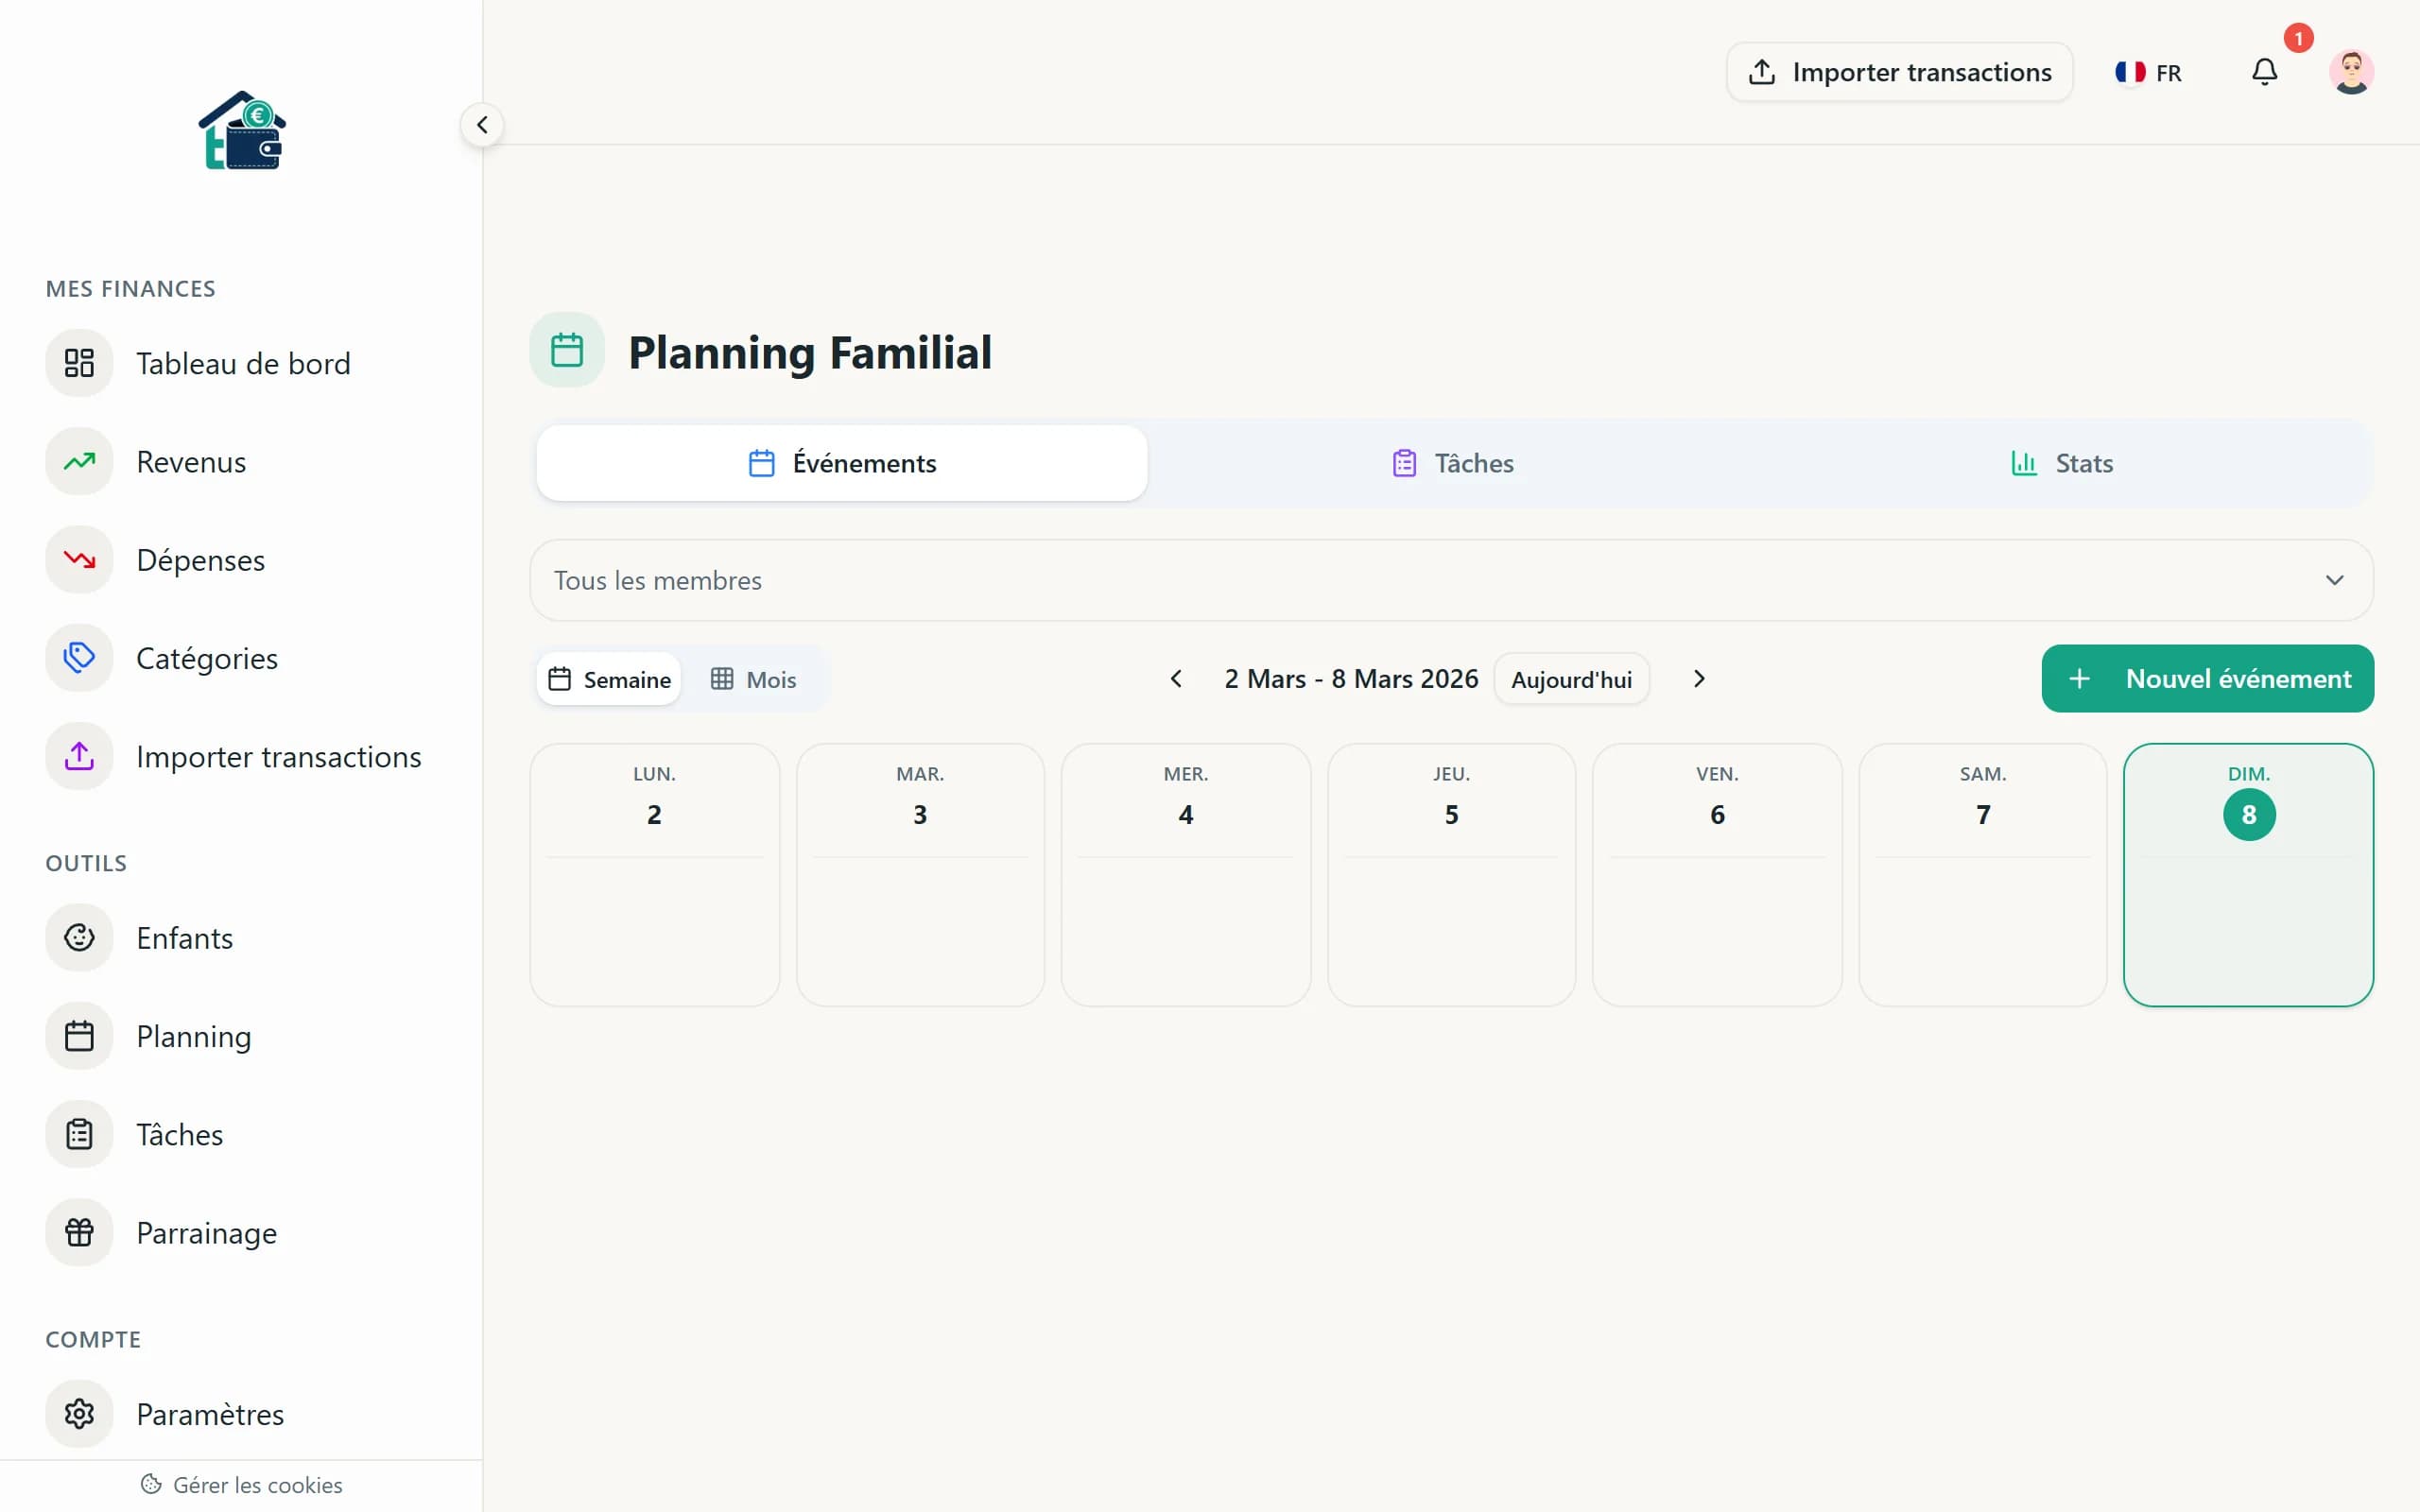The image size is (2420, 1512).
Task: Open the Dépenses page
Action: (x=201, y=559)
